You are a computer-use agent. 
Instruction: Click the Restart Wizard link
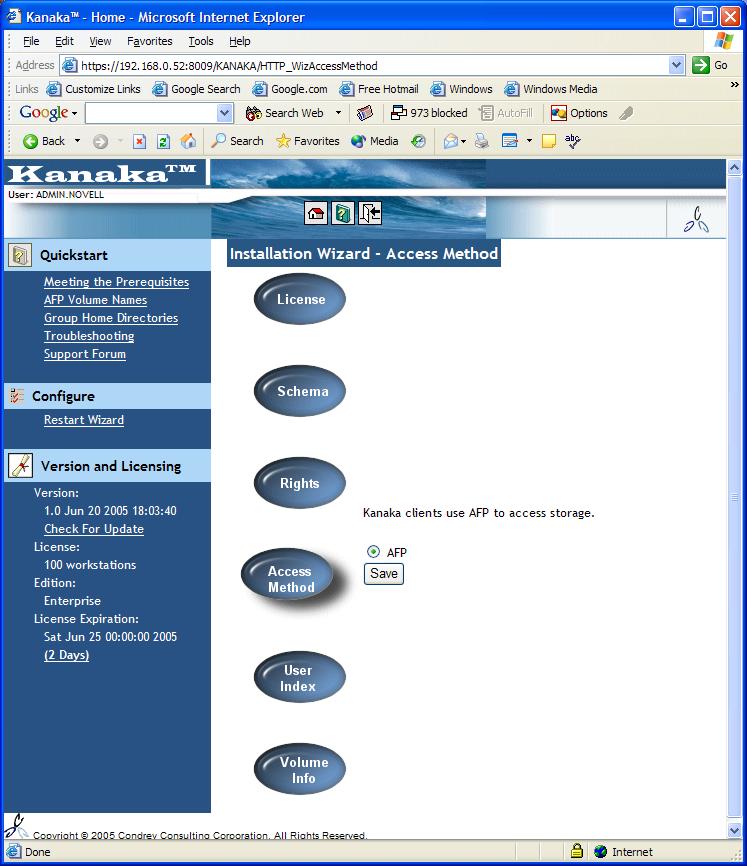(x=84, y=420)
